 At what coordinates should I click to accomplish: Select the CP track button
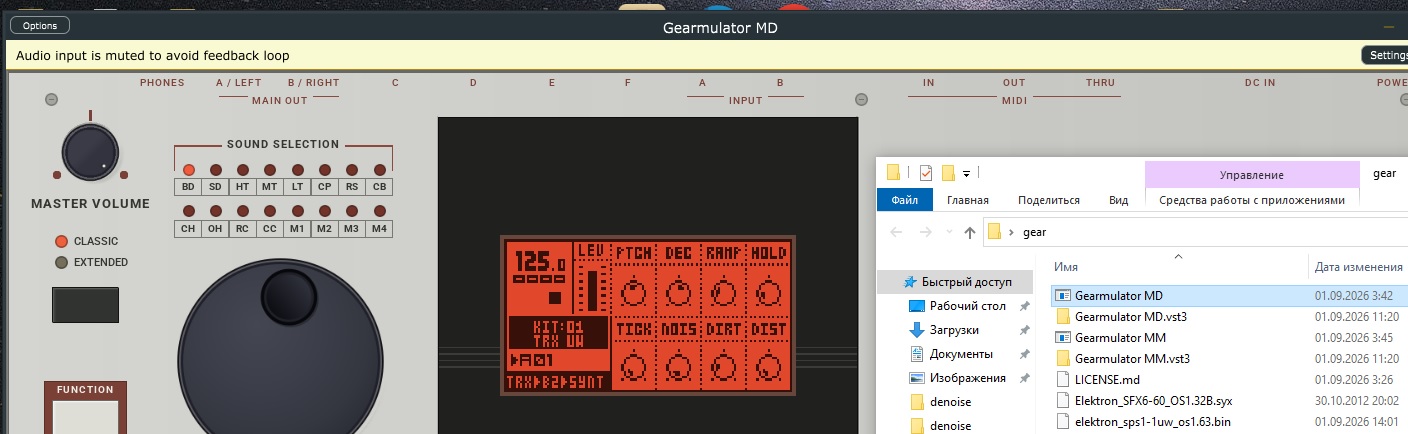325,187
